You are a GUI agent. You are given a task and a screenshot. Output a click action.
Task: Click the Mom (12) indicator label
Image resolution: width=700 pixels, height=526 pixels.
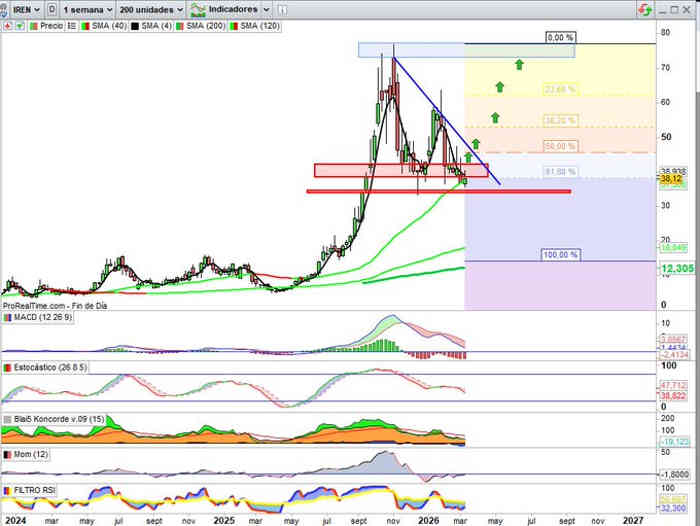[30, 455]
